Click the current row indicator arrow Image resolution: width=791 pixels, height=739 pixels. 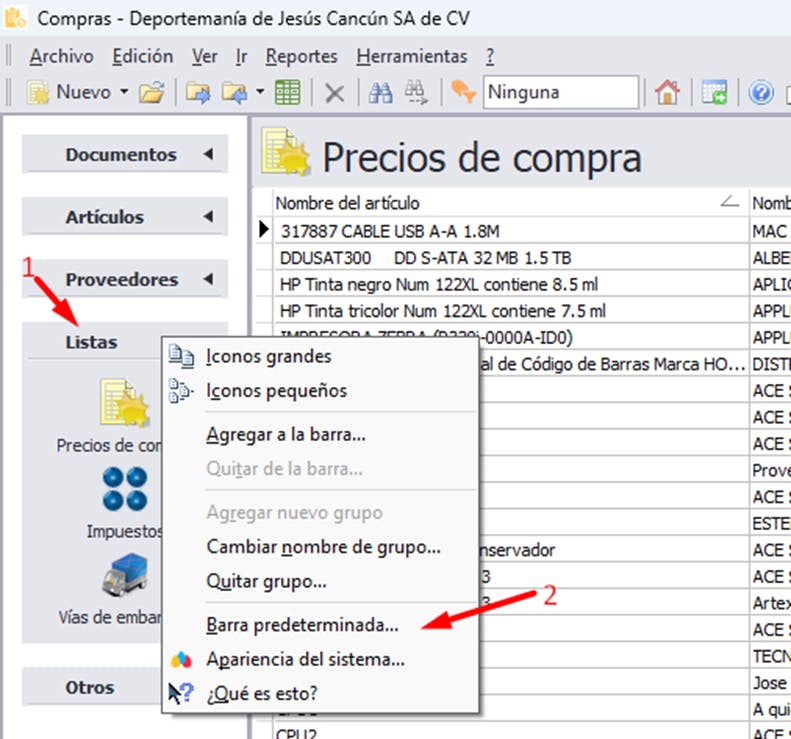263,230
